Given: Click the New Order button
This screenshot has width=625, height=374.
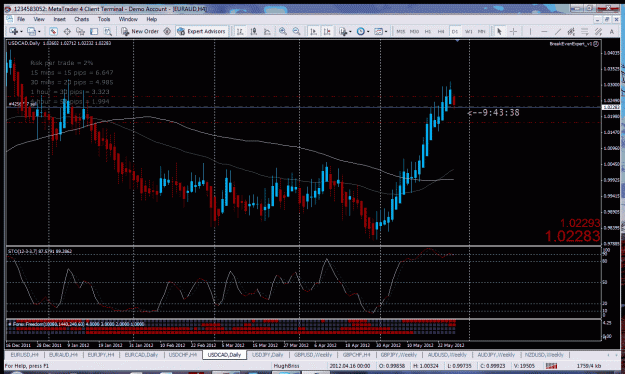Looking at the screenshot, I should tap(140, 31).
